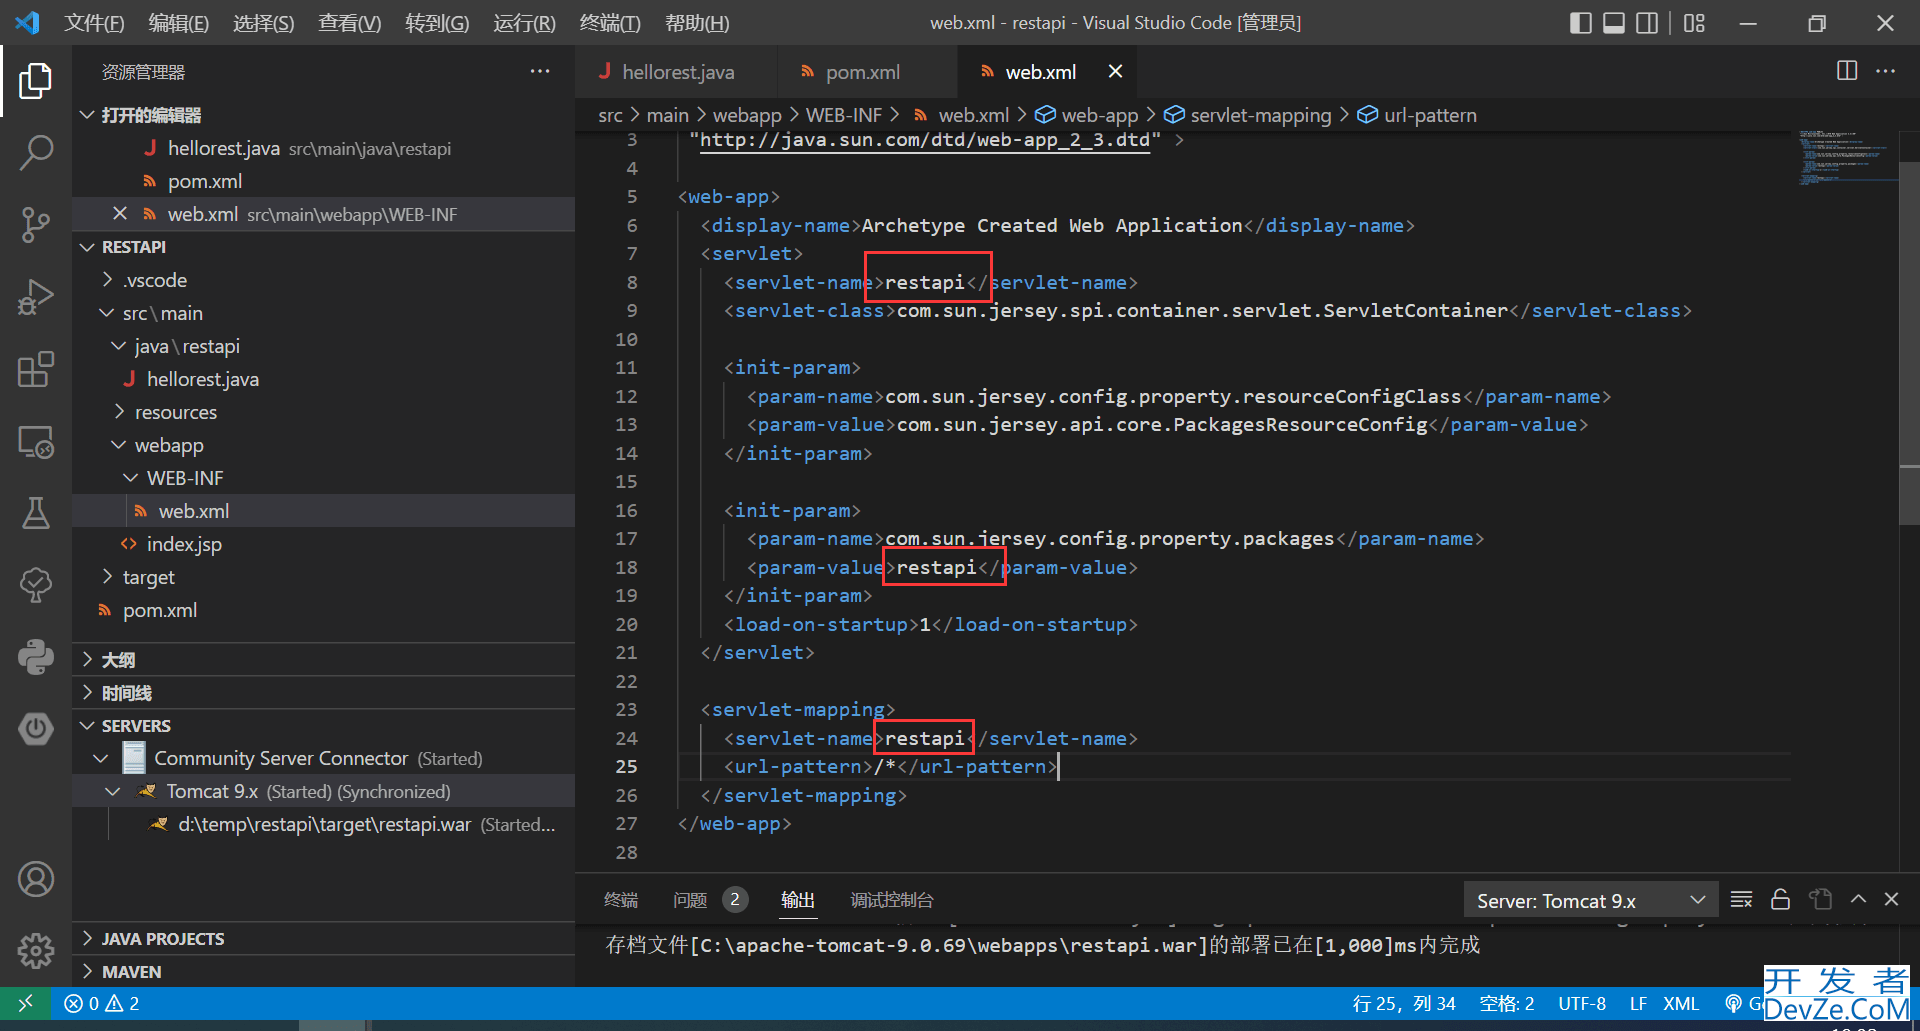Switch to the 问题 panel tab
1920x1031 pixels.
click(690, 900)
